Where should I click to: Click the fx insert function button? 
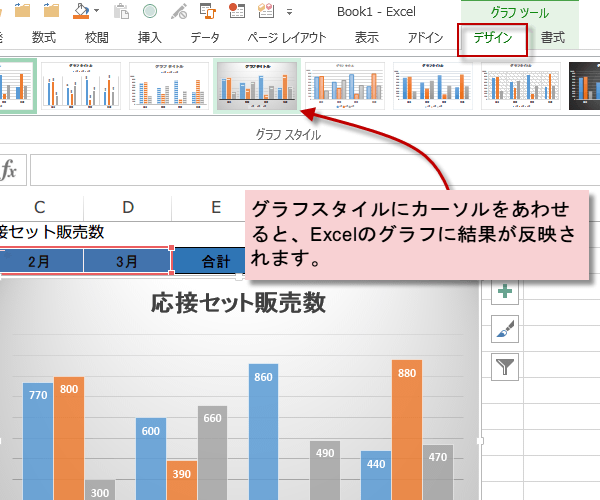(x=9, y=169)
